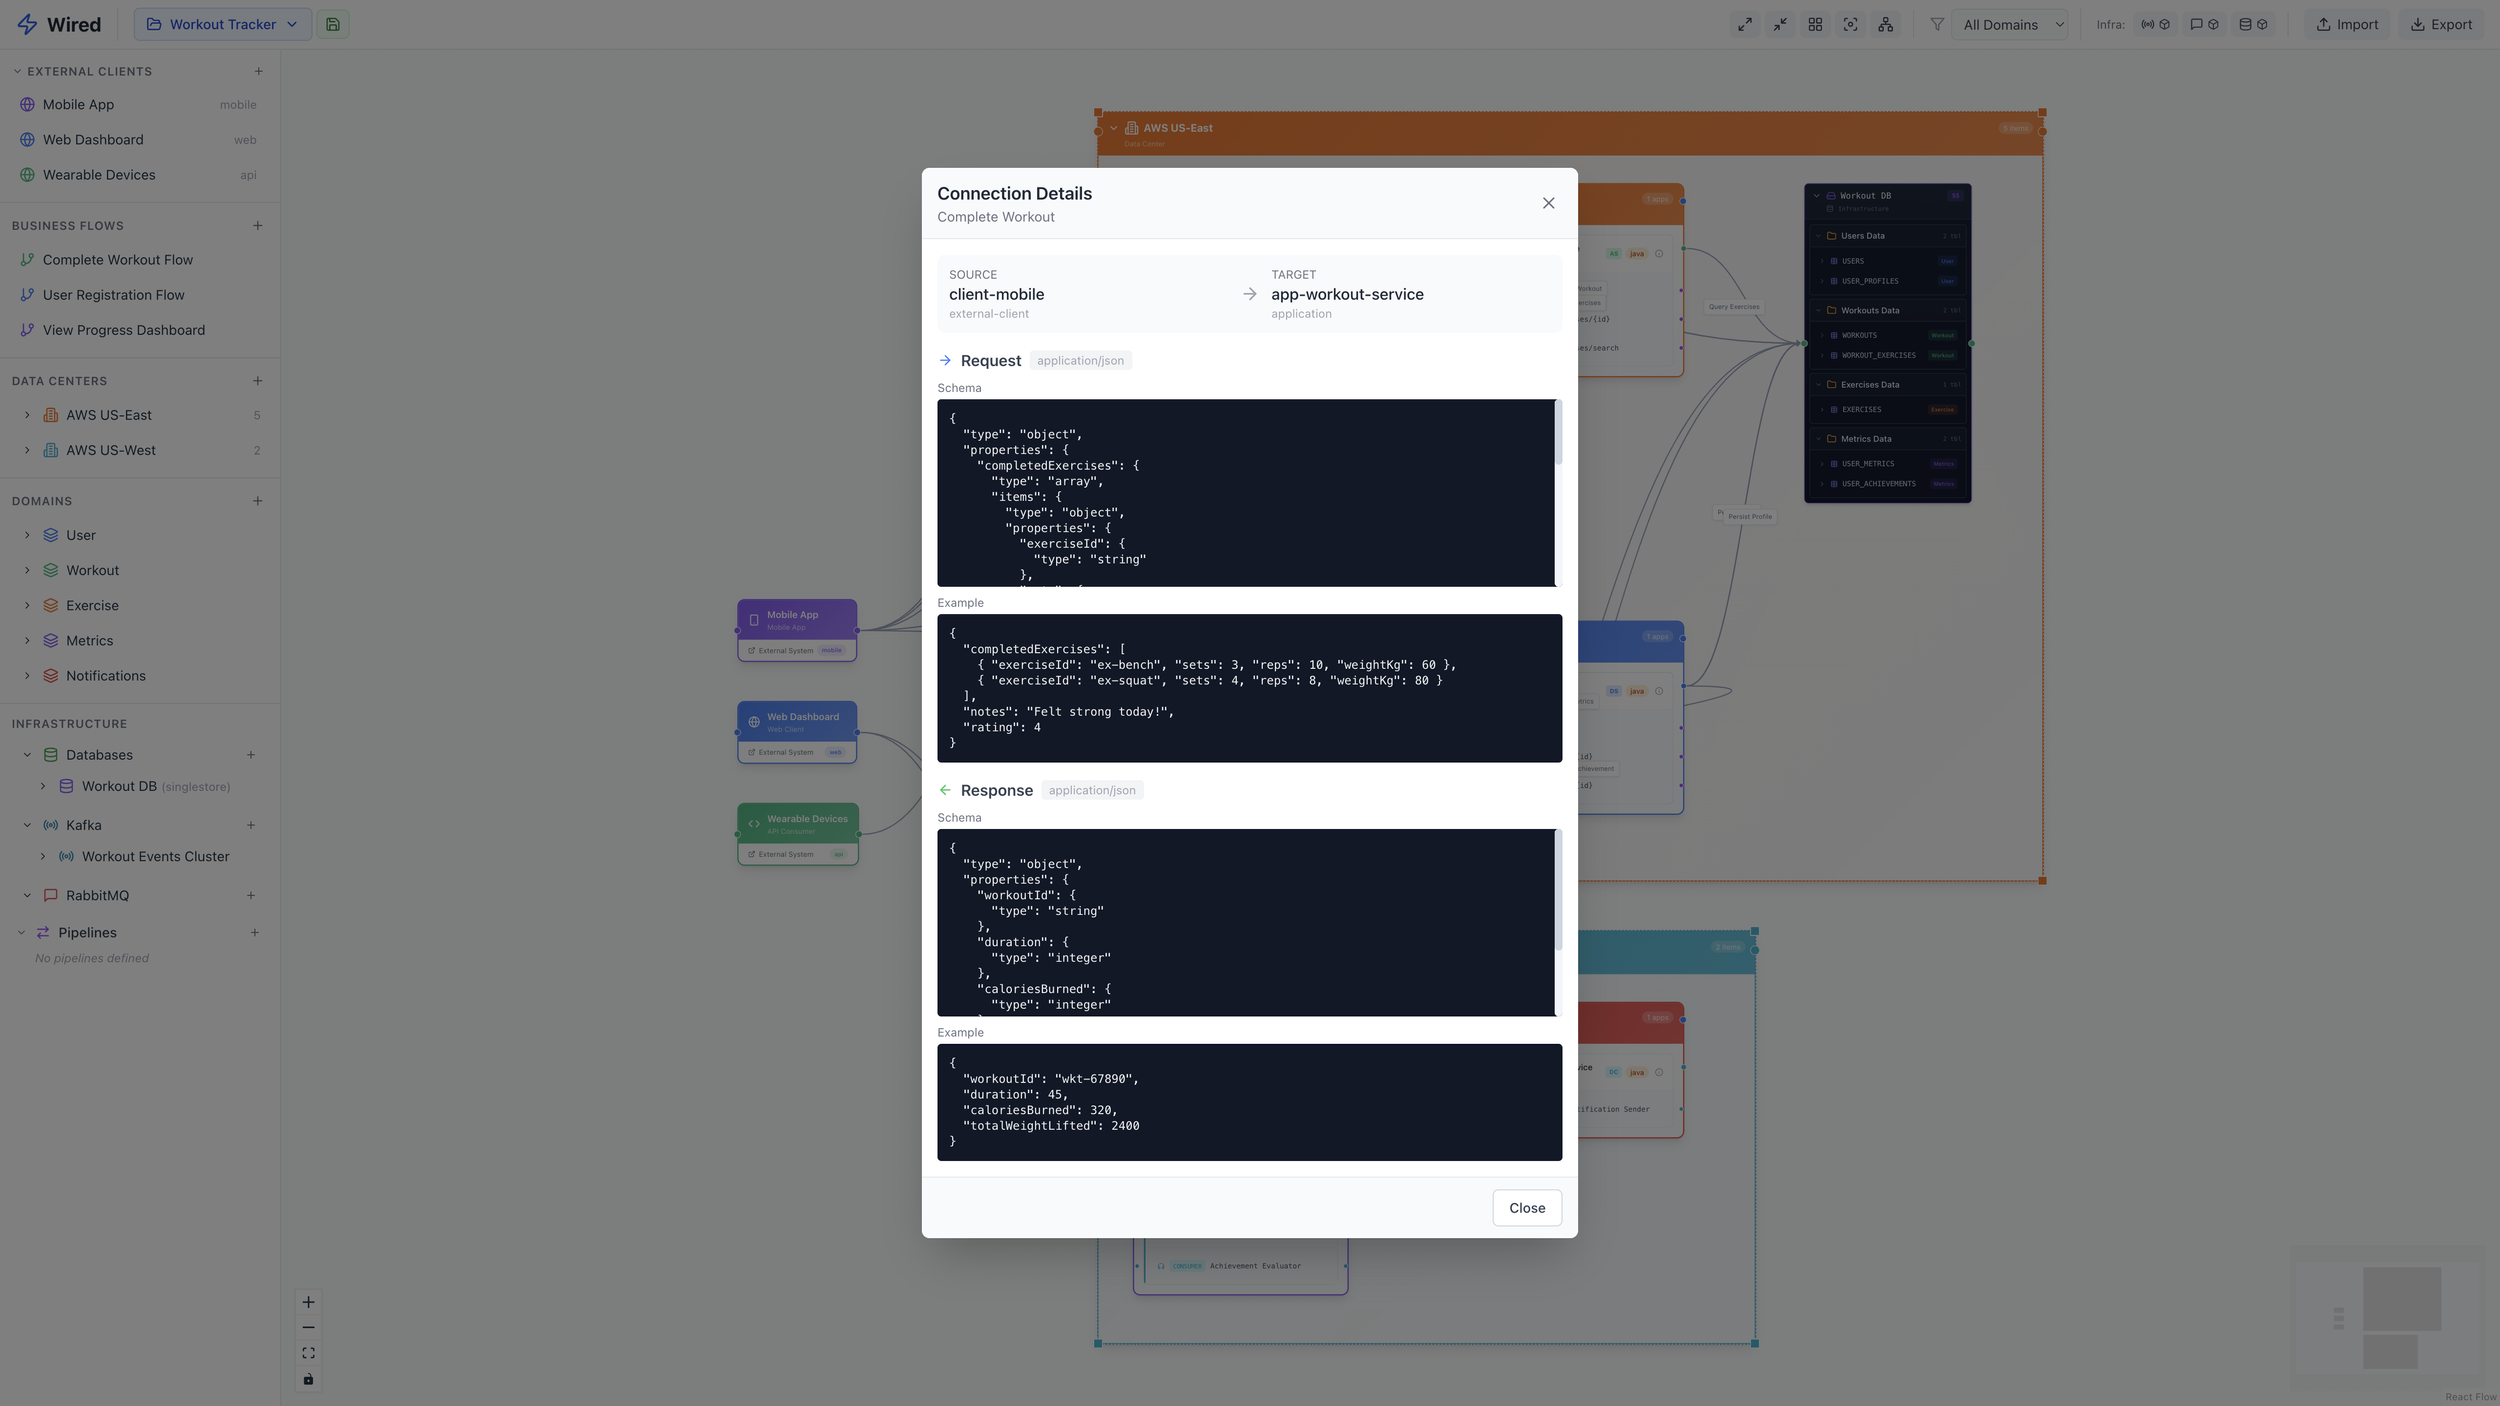This screenshot has width=2500, height=1406.
Task: Toggle database infrastructure visibility in toolbar
Action: click(2253, 24)
